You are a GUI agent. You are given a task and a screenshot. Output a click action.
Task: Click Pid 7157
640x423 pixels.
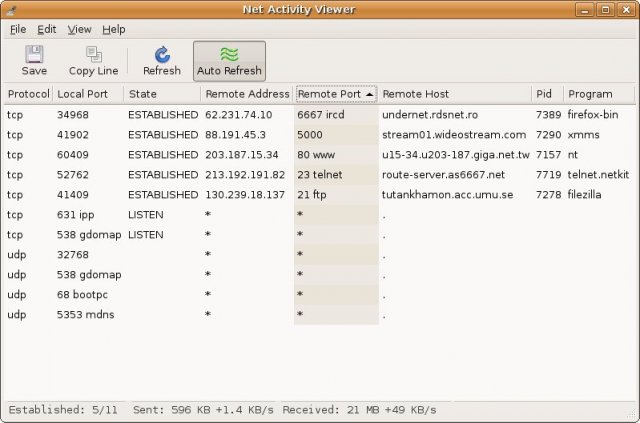(549, 155)
